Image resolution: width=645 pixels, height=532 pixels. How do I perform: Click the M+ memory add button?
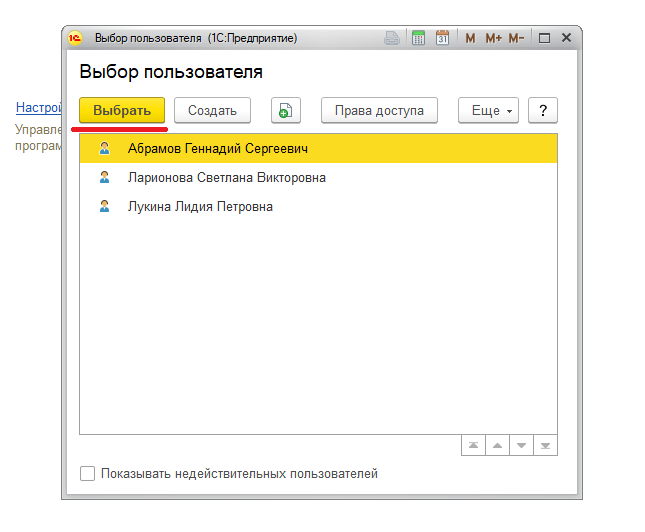coord(493,39)
